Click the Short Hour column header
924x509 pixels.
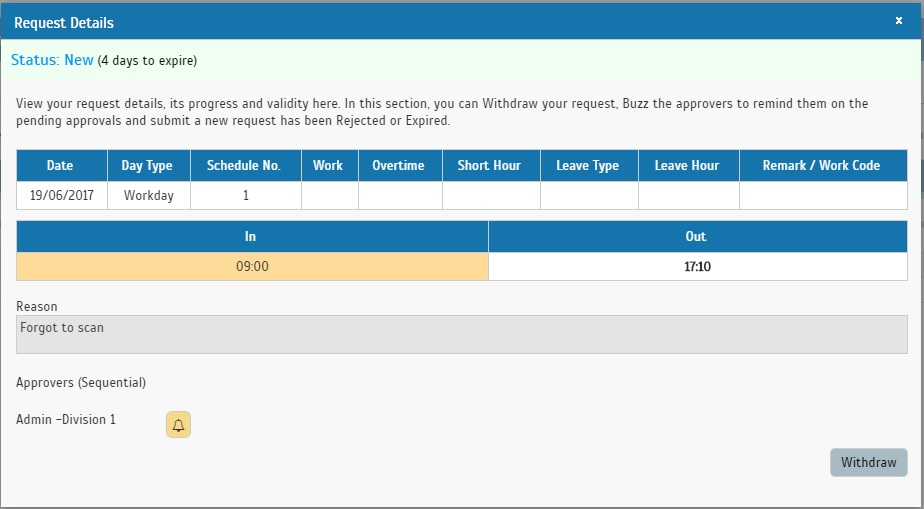[x=489, y=166]
